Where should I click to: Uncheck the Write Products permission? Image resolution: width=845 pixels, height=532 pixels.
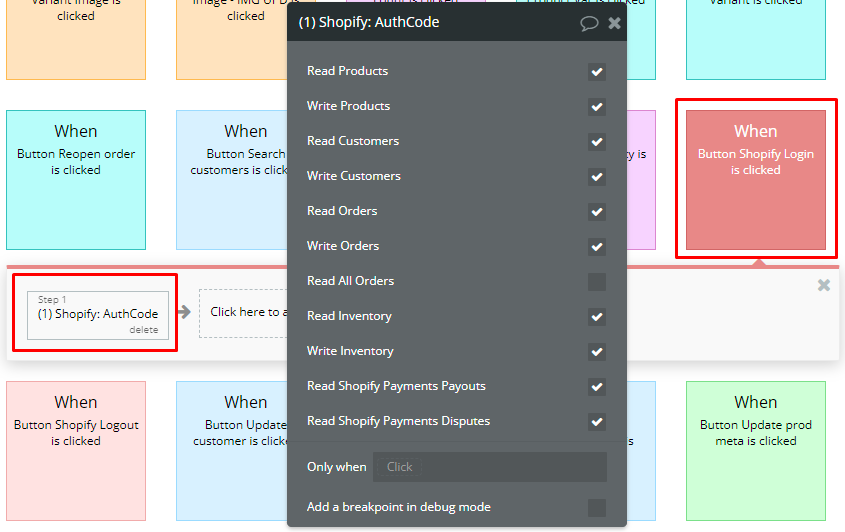point(597,107)
